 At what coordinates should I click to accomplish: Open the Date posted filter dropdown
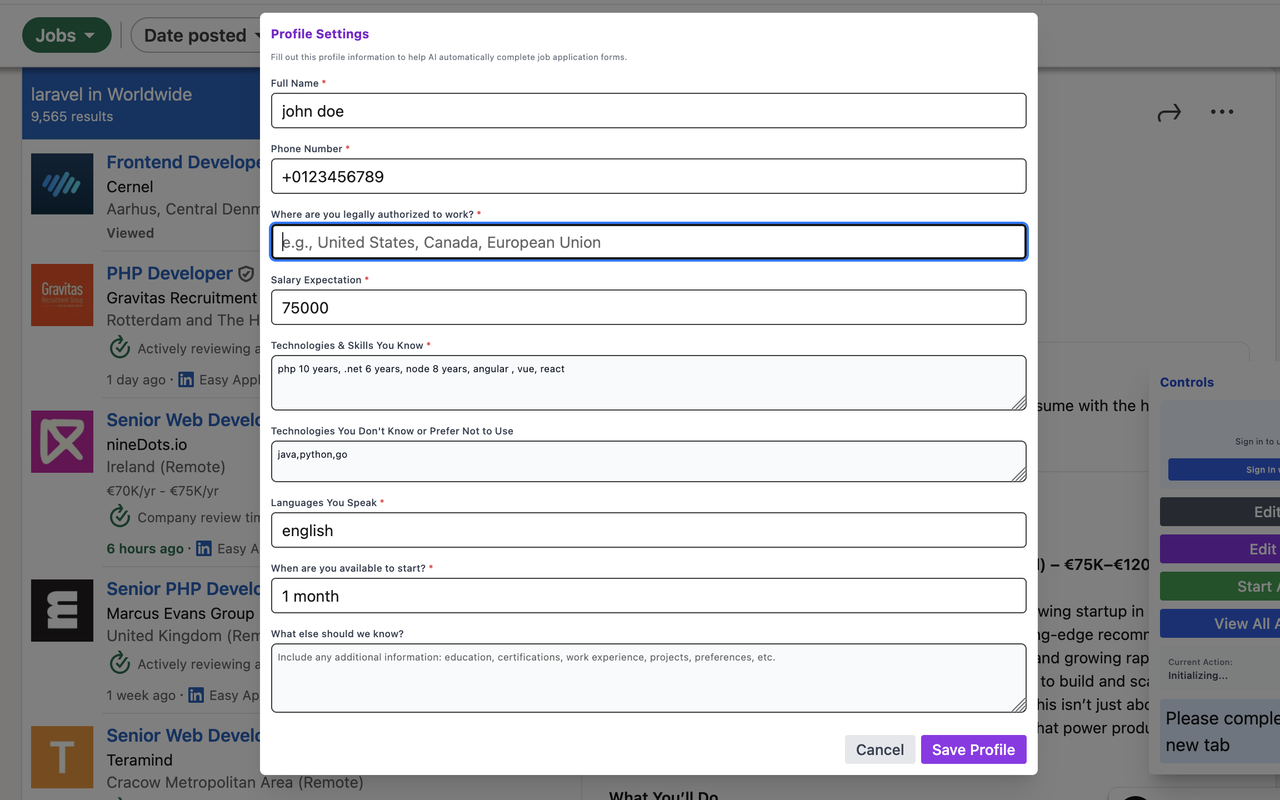pyautogui.click(x=203, y=34)
